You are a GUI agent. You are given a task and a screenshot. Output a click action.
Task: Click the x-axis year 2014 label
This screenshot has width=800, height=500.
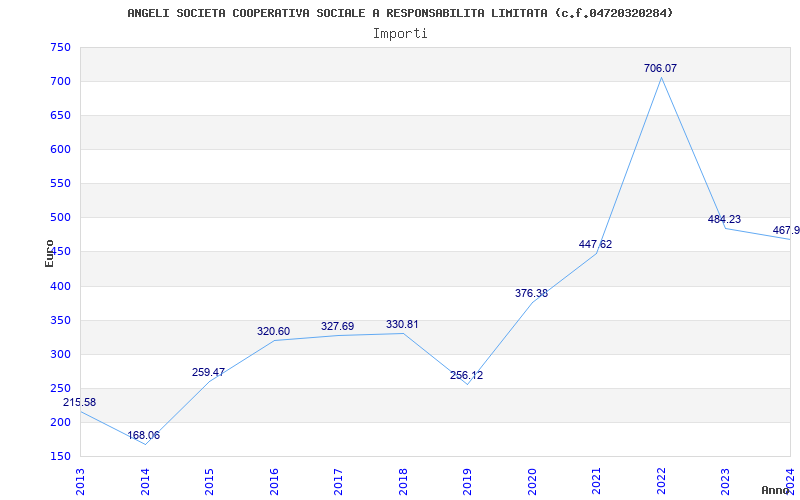(x=145, y=481)
